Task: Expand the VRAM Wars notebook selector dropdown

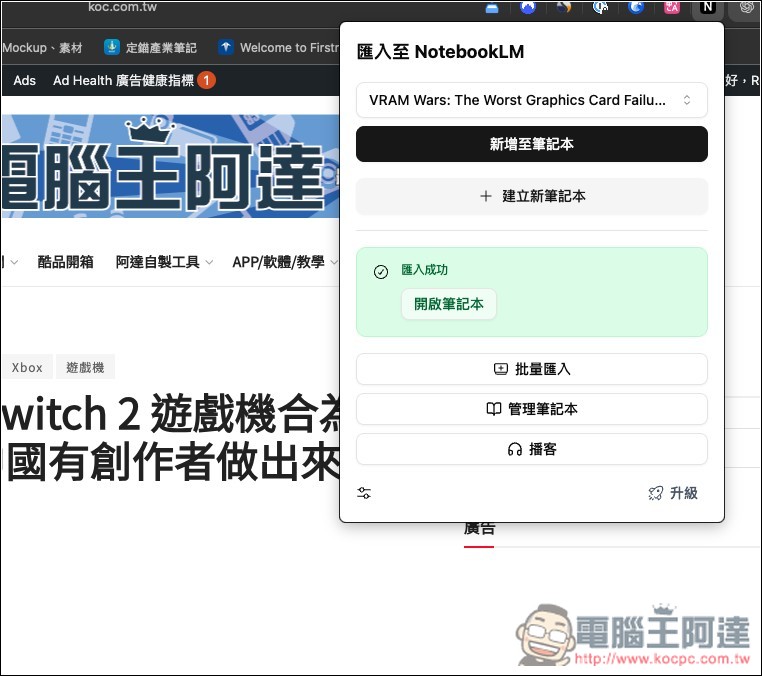Action: [532, 100]
